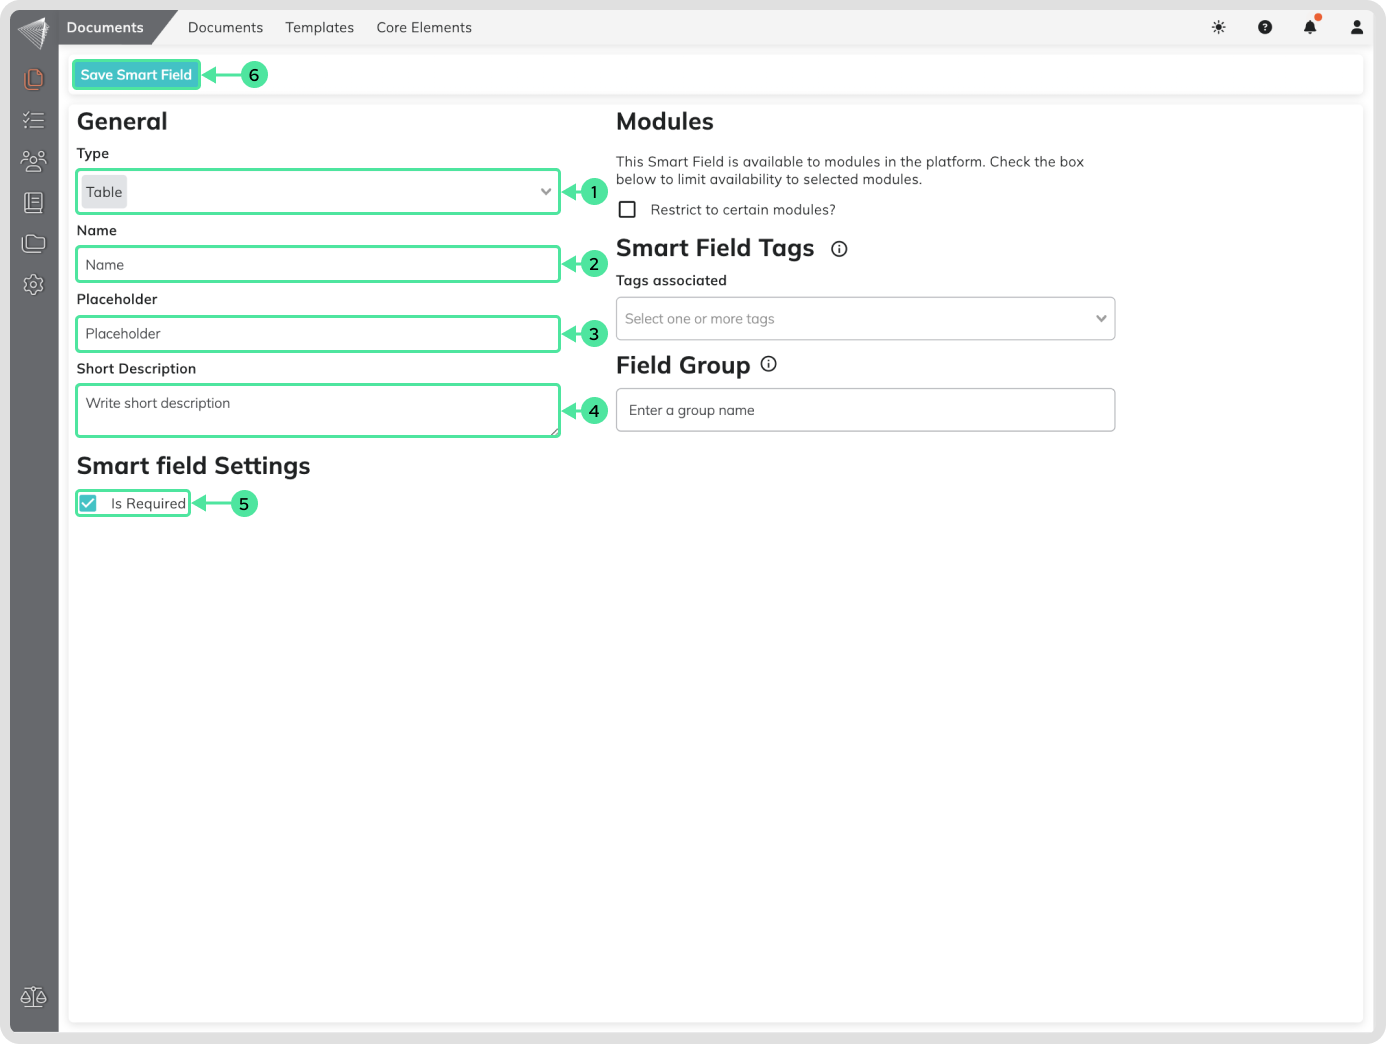Switch to the Templates tab

[x=319, y=27]
